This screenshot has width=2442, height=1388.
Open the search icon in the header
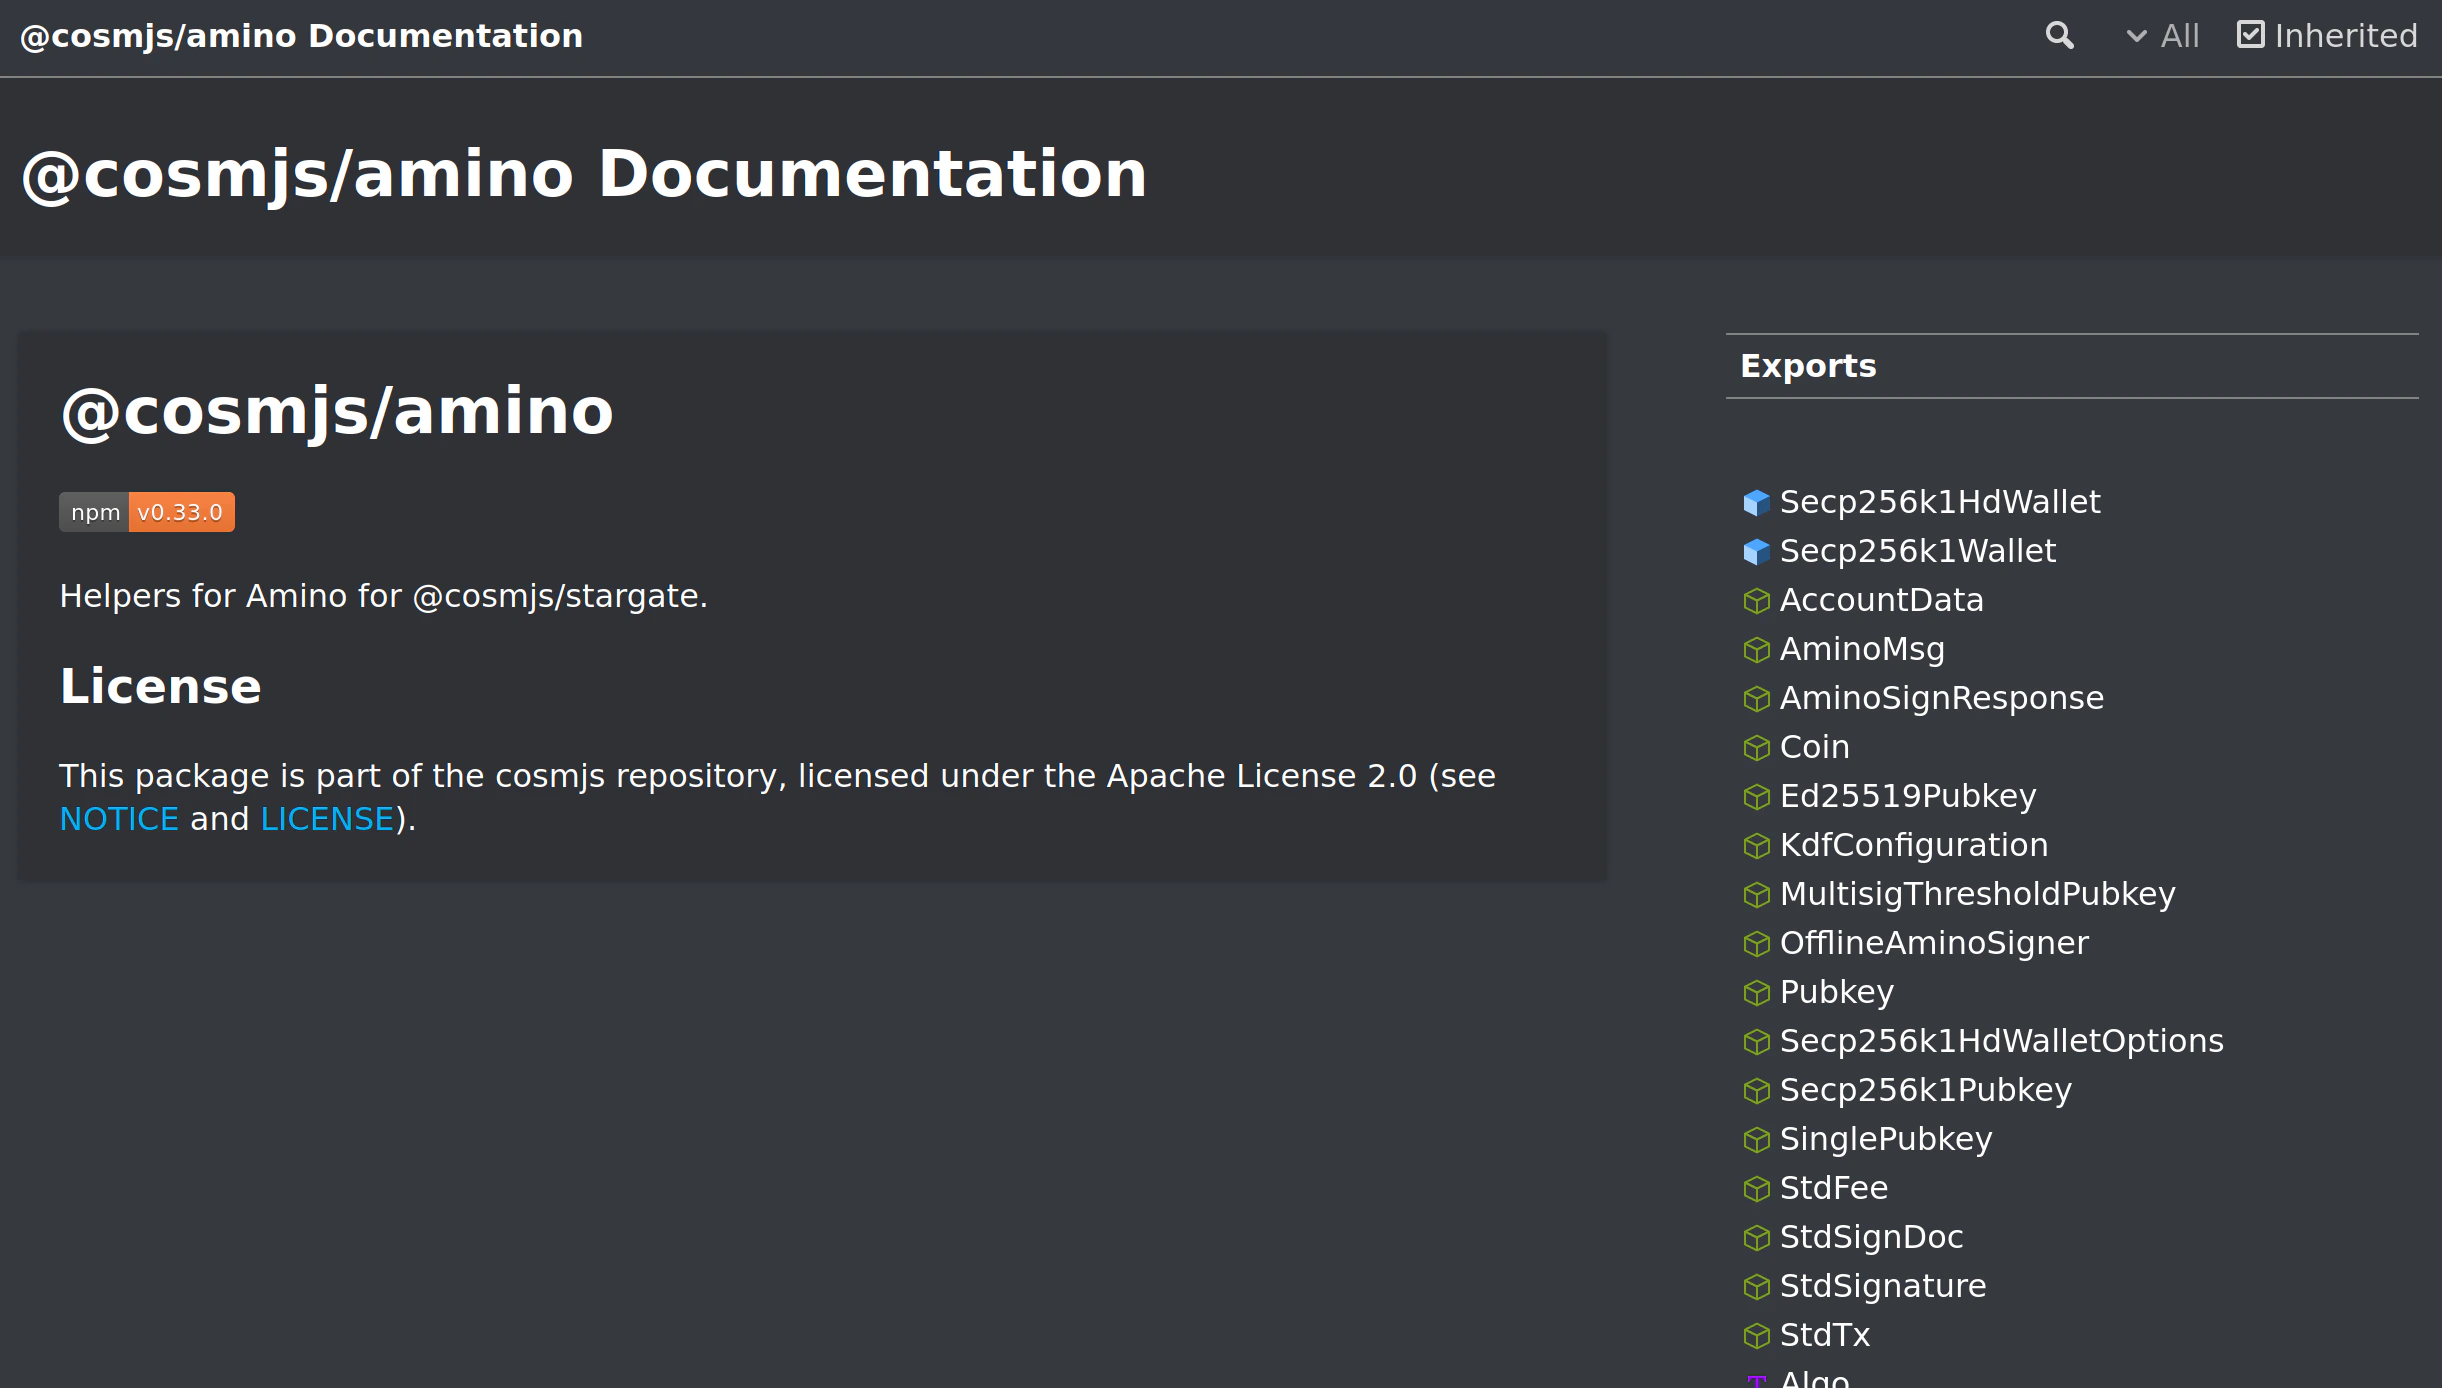2060,36
